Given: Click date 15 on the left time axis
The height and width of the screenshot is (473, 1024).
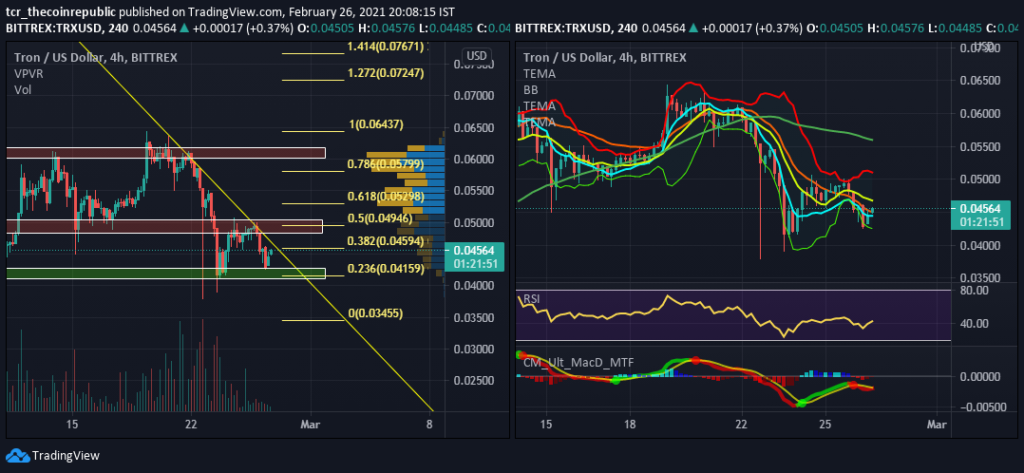Looking at the screenshot, I should (x=72, y=424).
